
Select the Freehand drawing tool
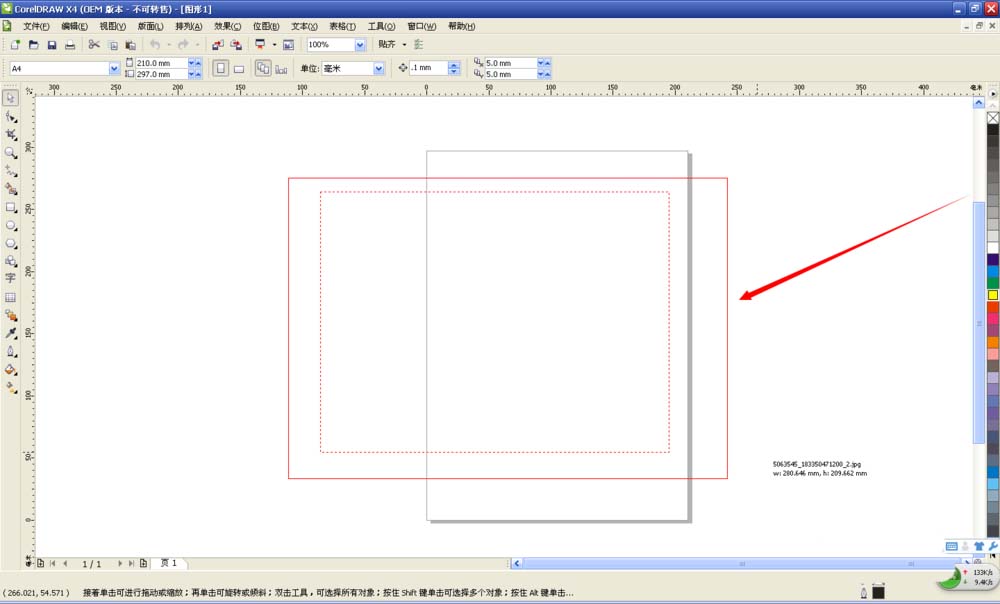pyautogui.click(x=11, y=171)
